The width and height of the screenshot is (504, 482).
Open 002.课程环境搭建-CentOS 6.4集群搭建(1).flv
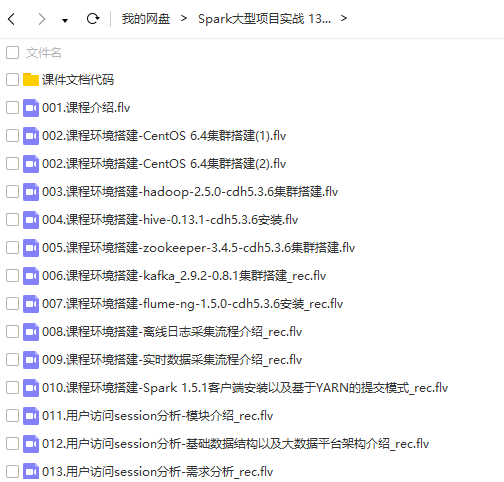164,136
